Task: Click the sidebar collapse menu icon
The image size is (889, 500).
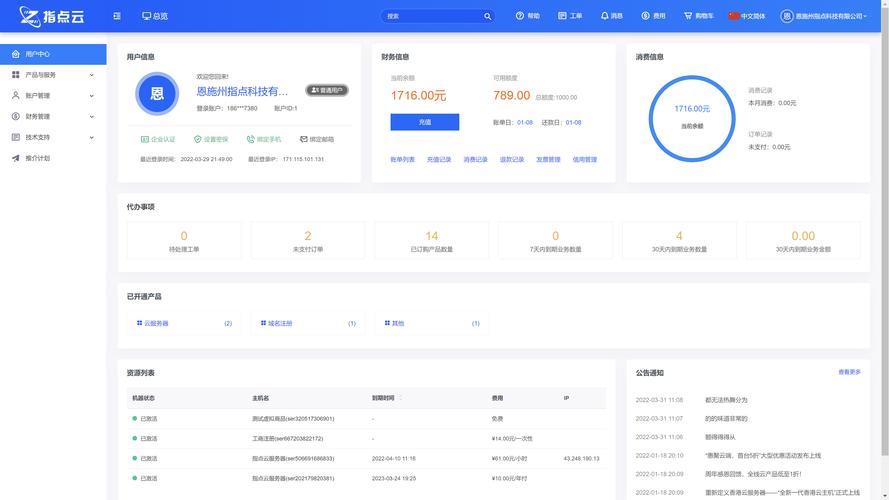Action: 117,16
